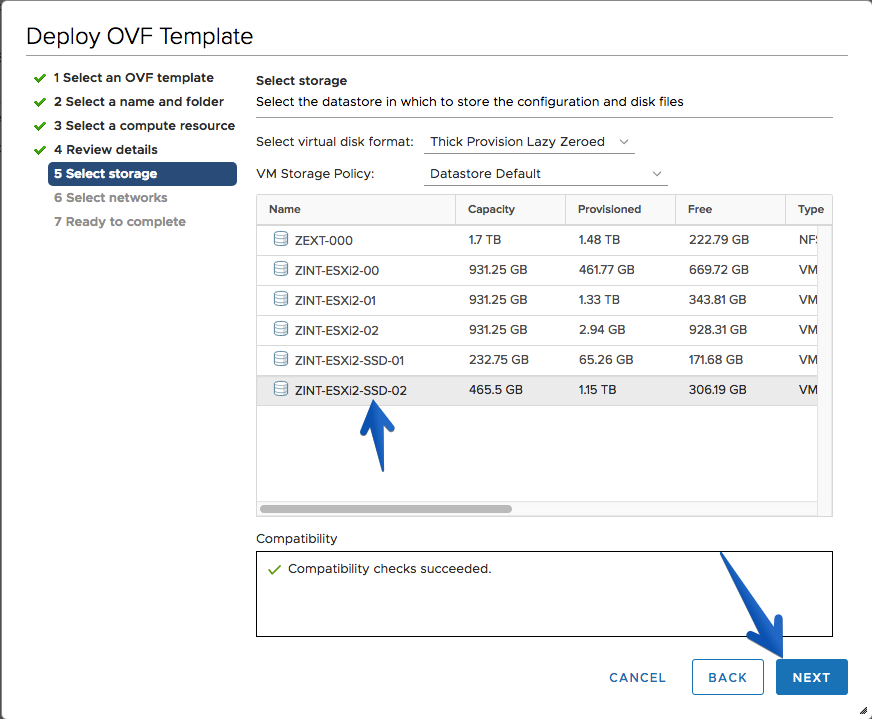
Task: Click the Datastore Default dropdown chevron
Action: (x=657, y=174)
